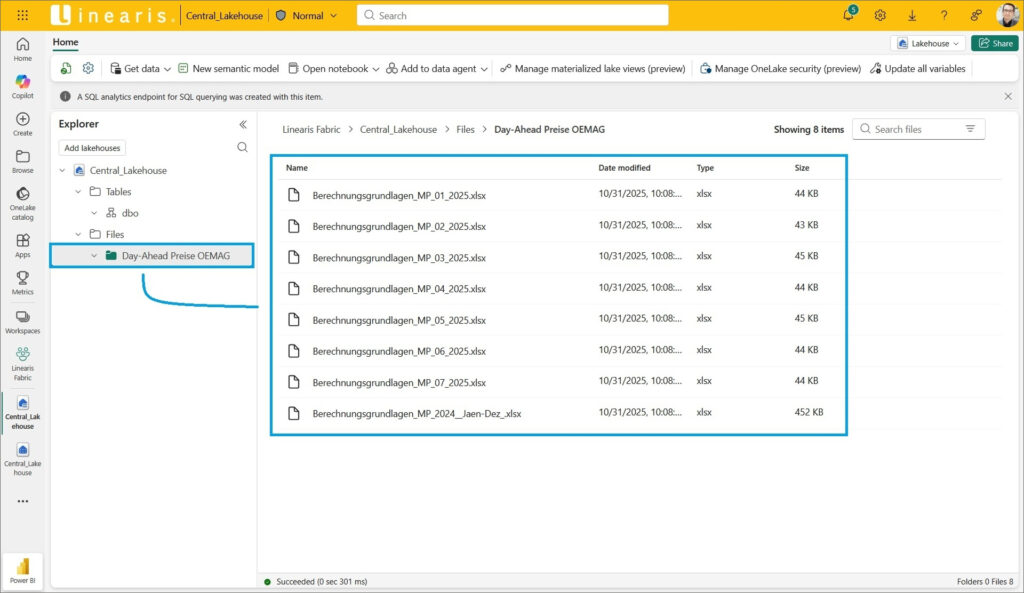This screenshot has height=593, width=1024.
Task: Open file Berechnungsgrundlagen_MP_03_2025.xlsx
Action: point(398,257)
